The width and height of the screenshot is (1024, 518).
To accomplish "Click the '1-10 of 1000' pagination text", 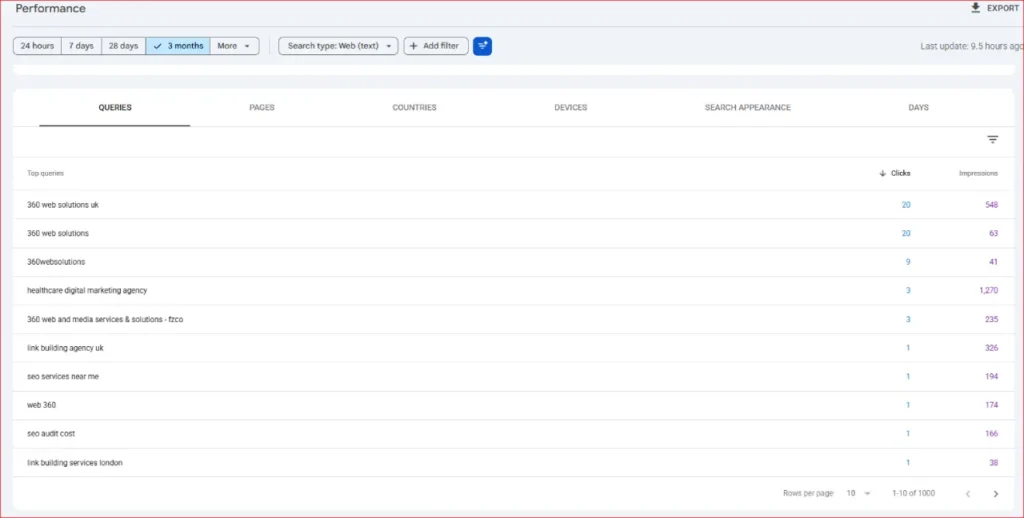I will 914,493.
